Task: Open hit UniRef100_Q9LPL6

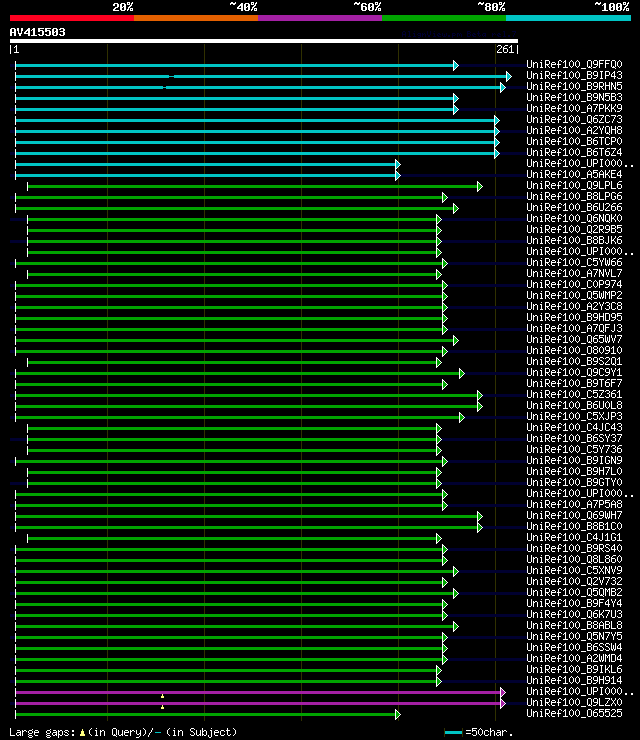Action: click(574, 185)
